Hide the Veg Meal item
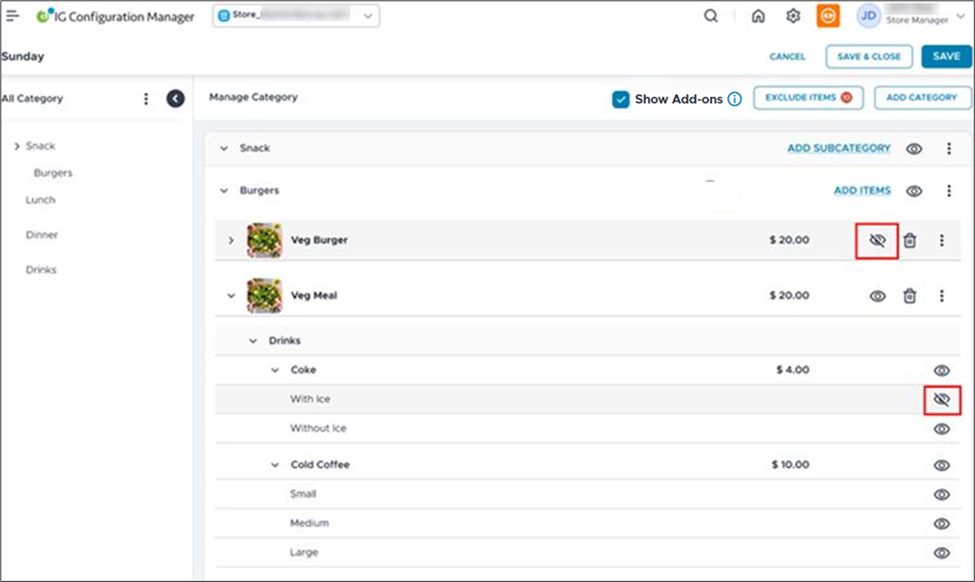This screenshot has height=582, width=975. point(877,295)
